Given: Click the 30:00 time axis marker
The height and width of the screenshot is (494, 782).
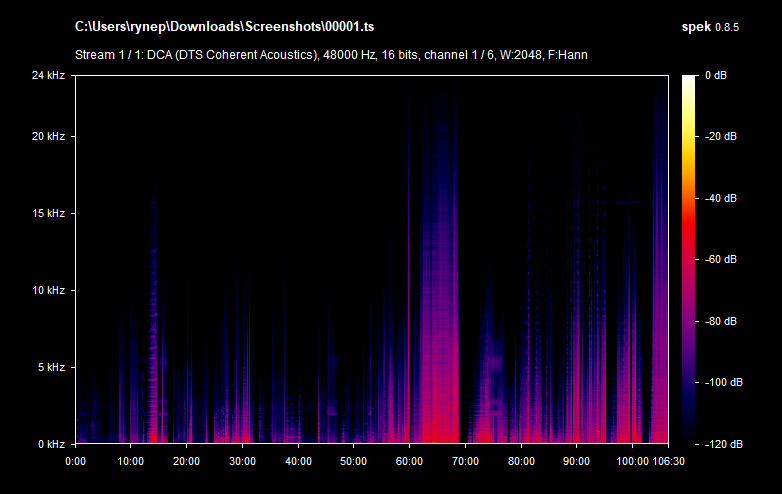Looking at the screenshot, I should 241,461.
